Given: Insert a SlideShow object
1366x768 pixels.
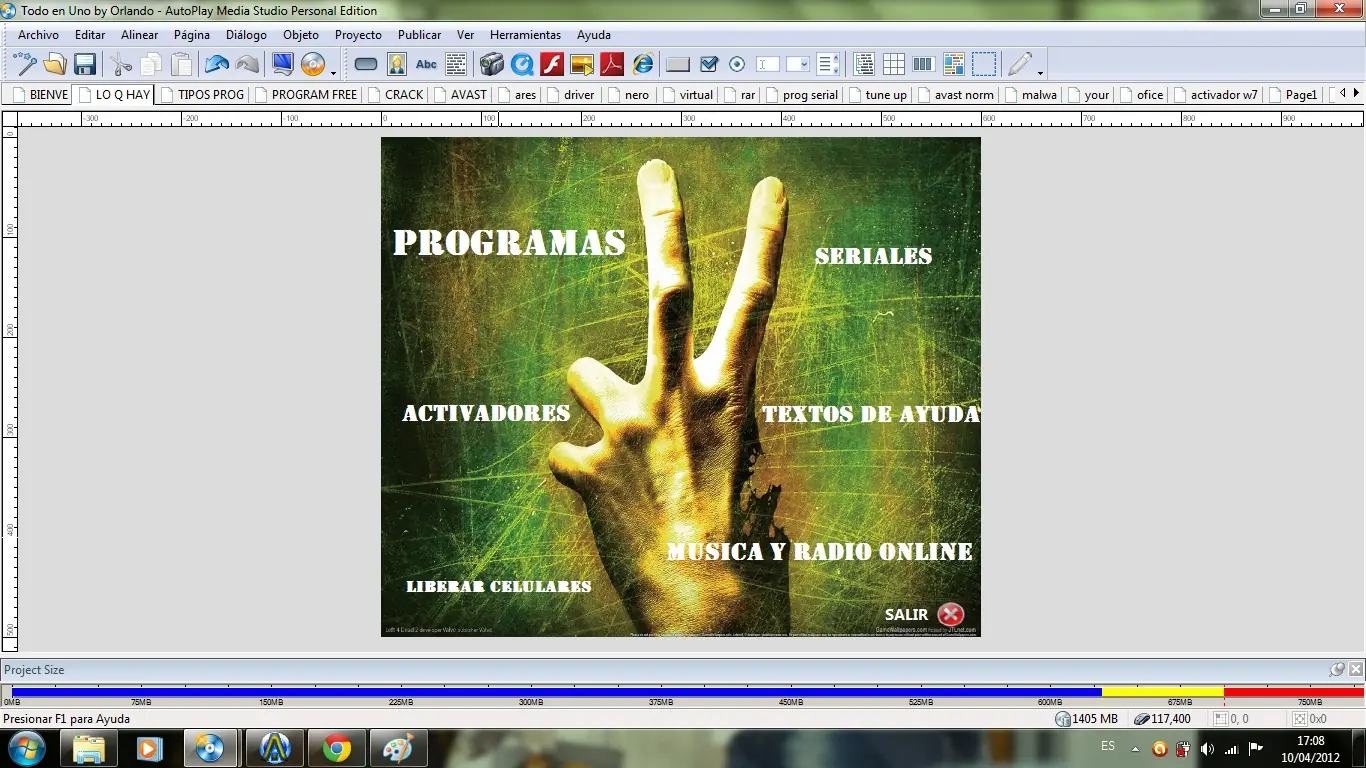Looking at the screenshot, I should 580,64.
